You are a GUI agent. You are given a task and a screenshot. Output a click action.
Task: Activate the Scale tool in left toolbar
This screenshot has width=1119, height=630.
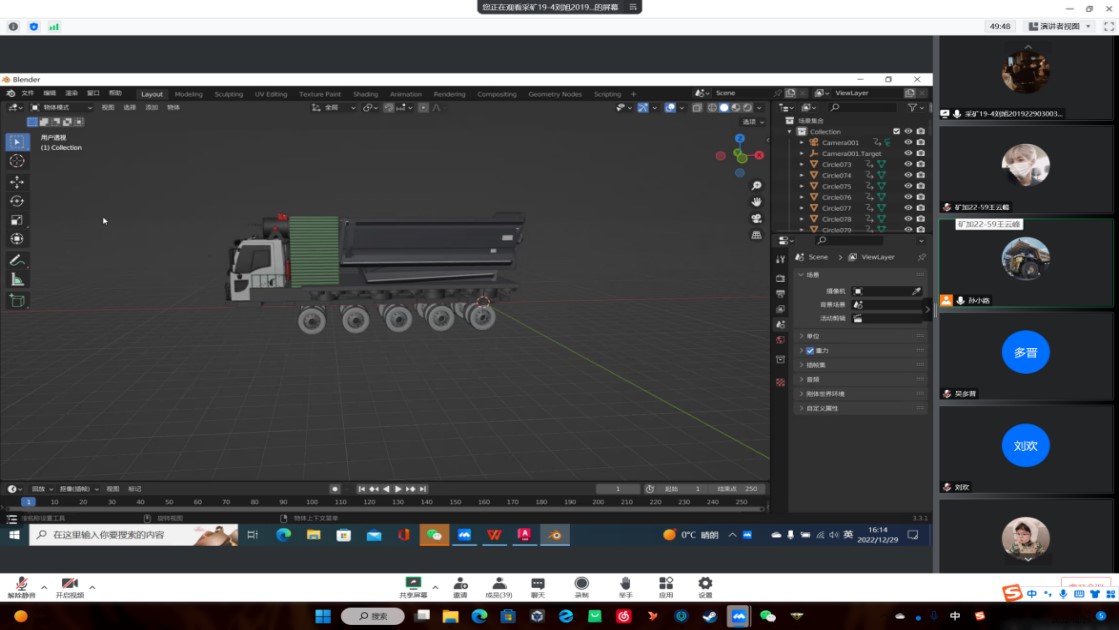coord(17,220)
